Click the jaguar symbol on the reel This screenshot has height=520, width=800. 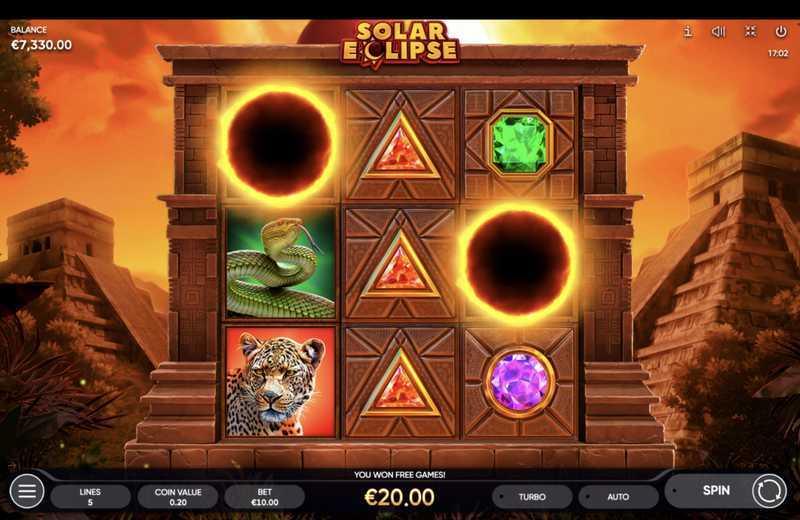click(280, 382)
